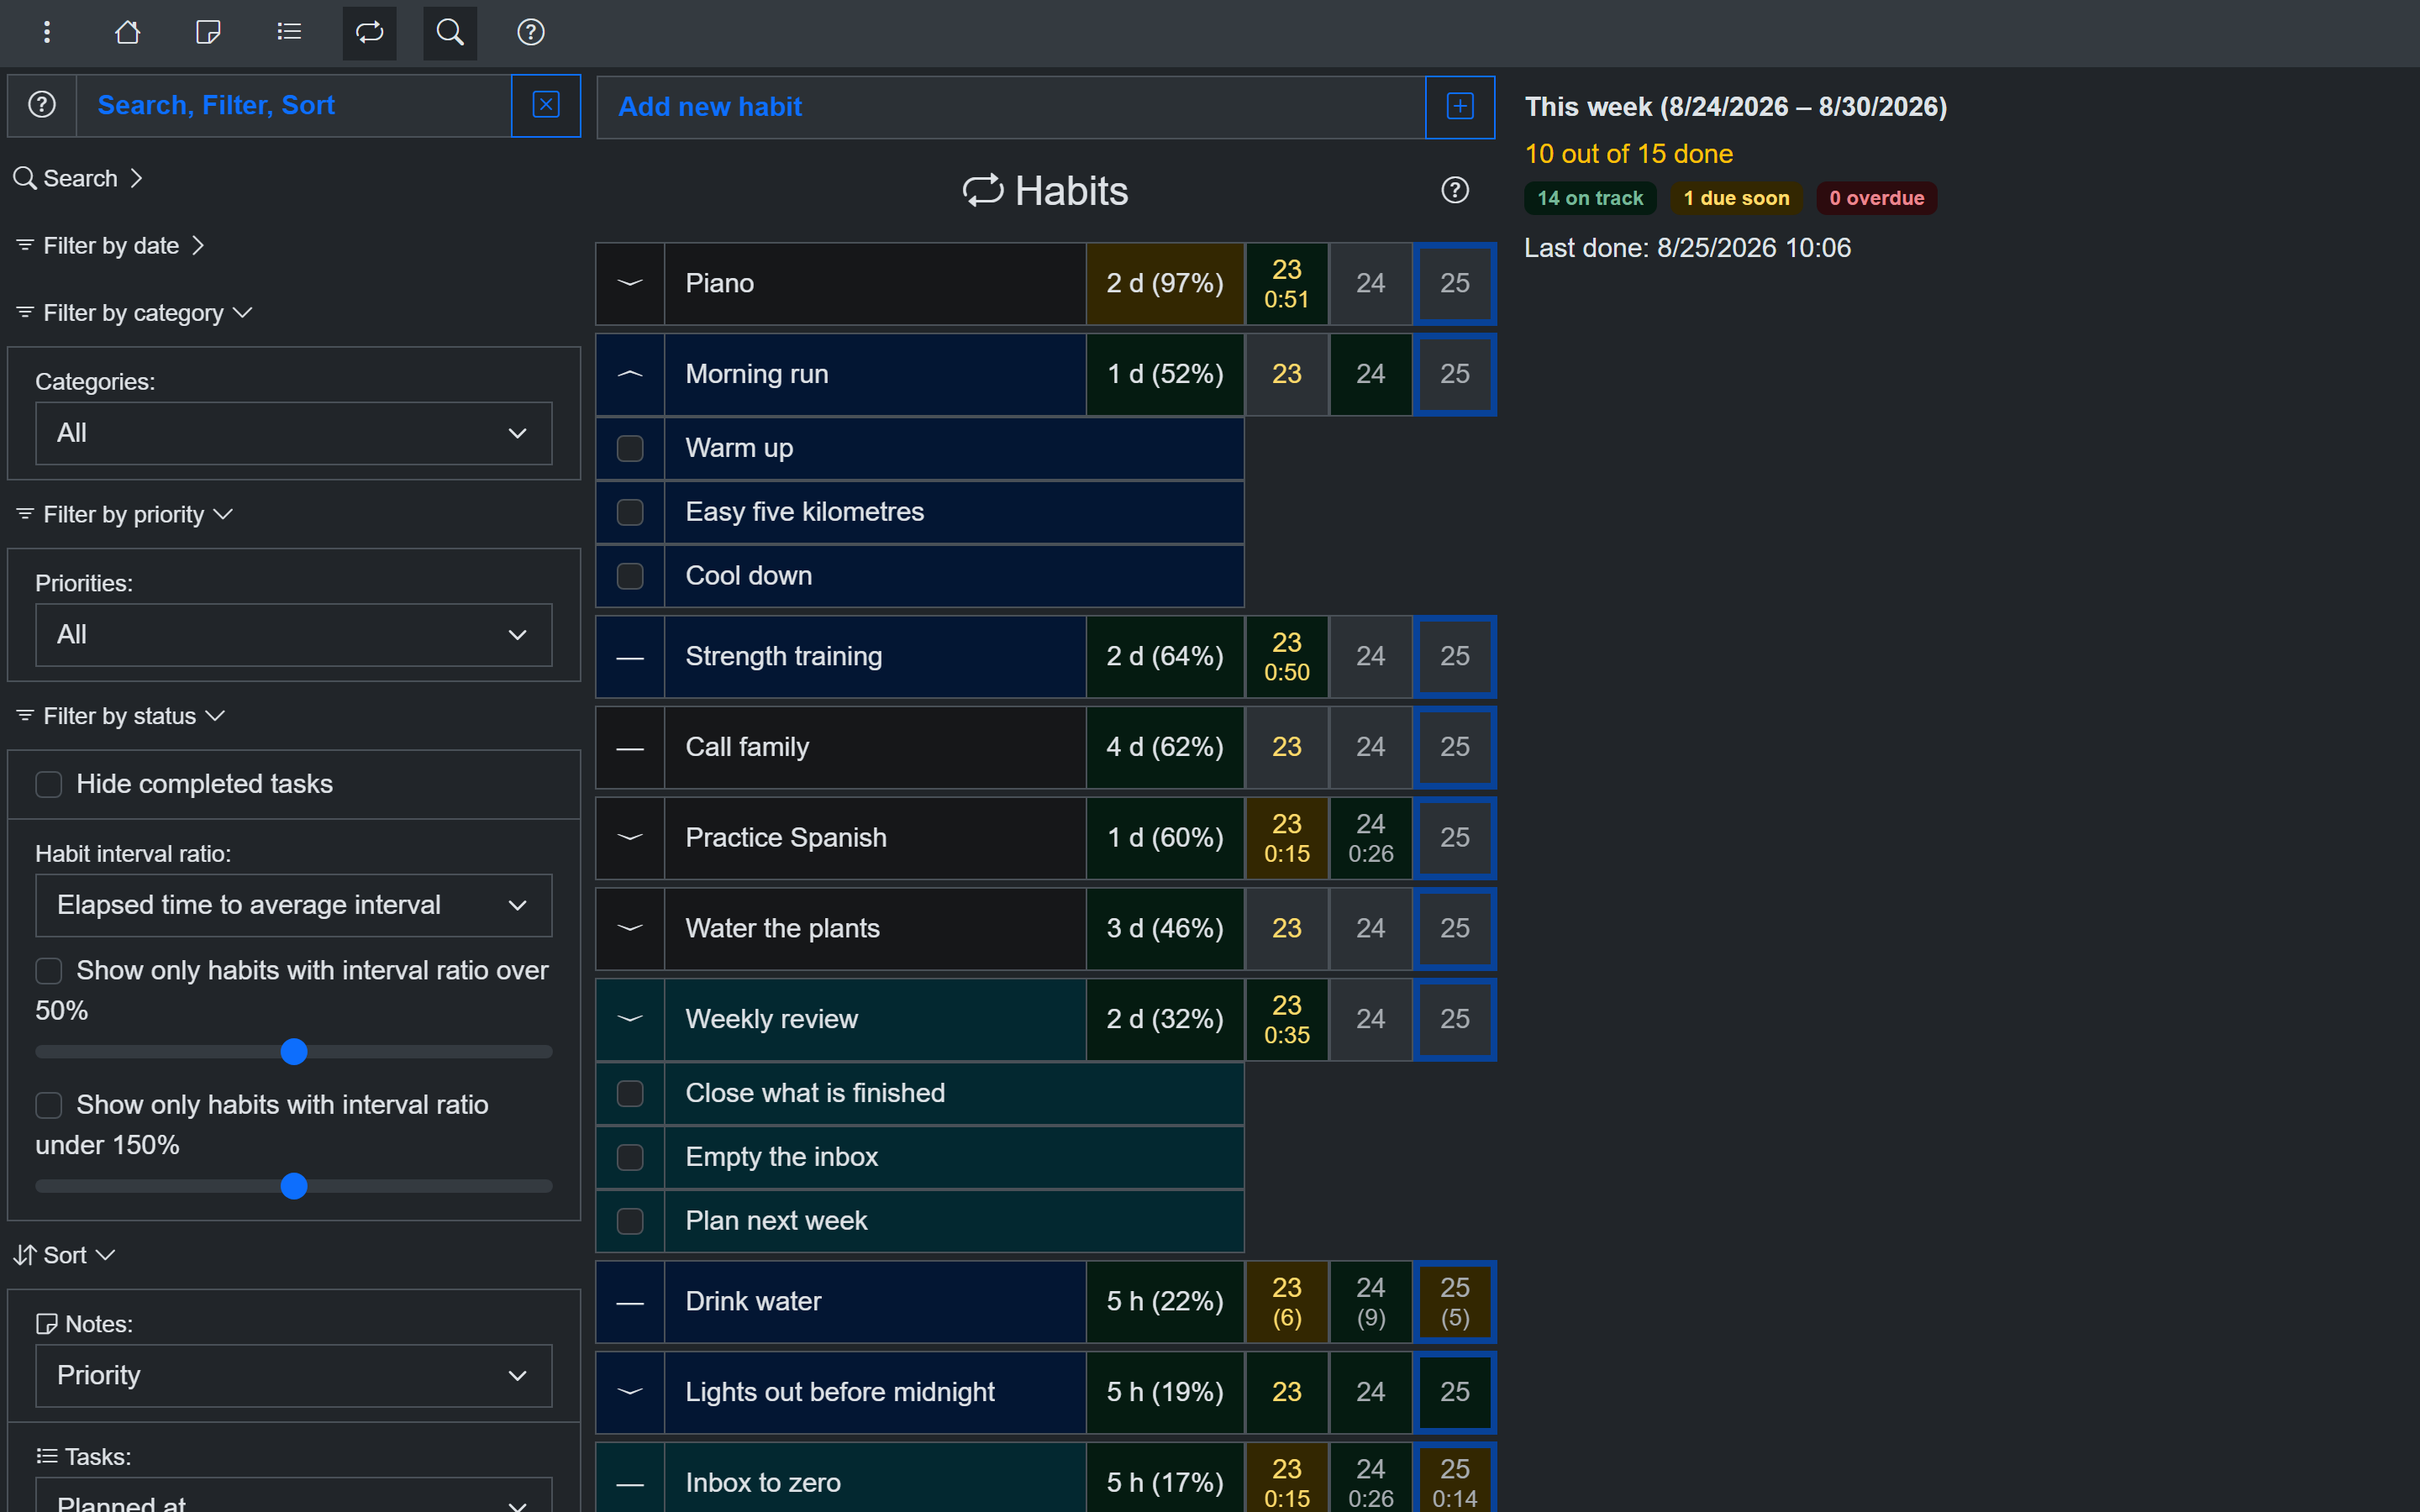The image size is (2420, 1512).
Task: Select Piano interval 2 d (97%)
Action: click(x=1165, y=283)
